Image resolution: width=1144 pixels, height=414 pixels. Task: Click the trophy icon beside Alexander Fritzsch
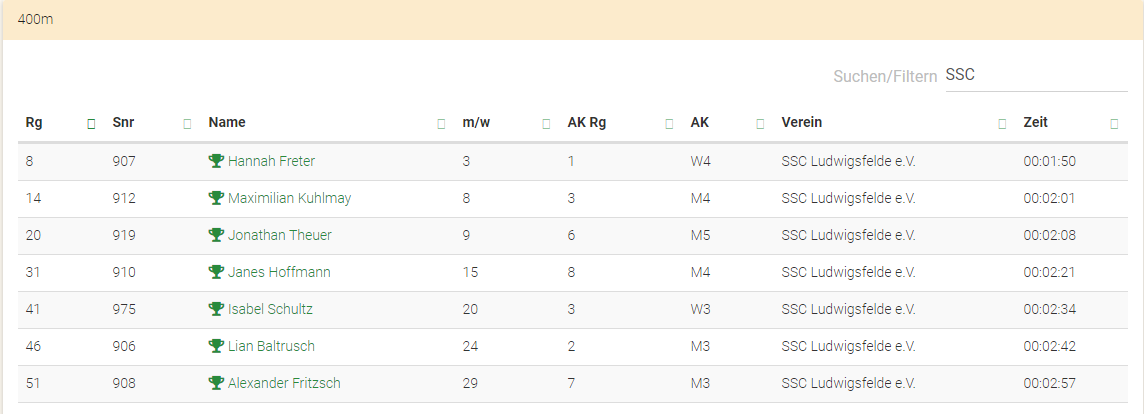point(216,383)
